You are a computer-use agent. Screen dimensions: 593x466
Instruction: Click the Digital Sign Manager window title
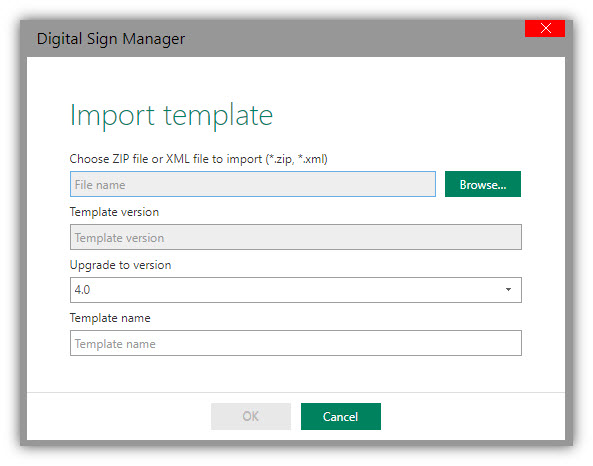tap(111, 39)
